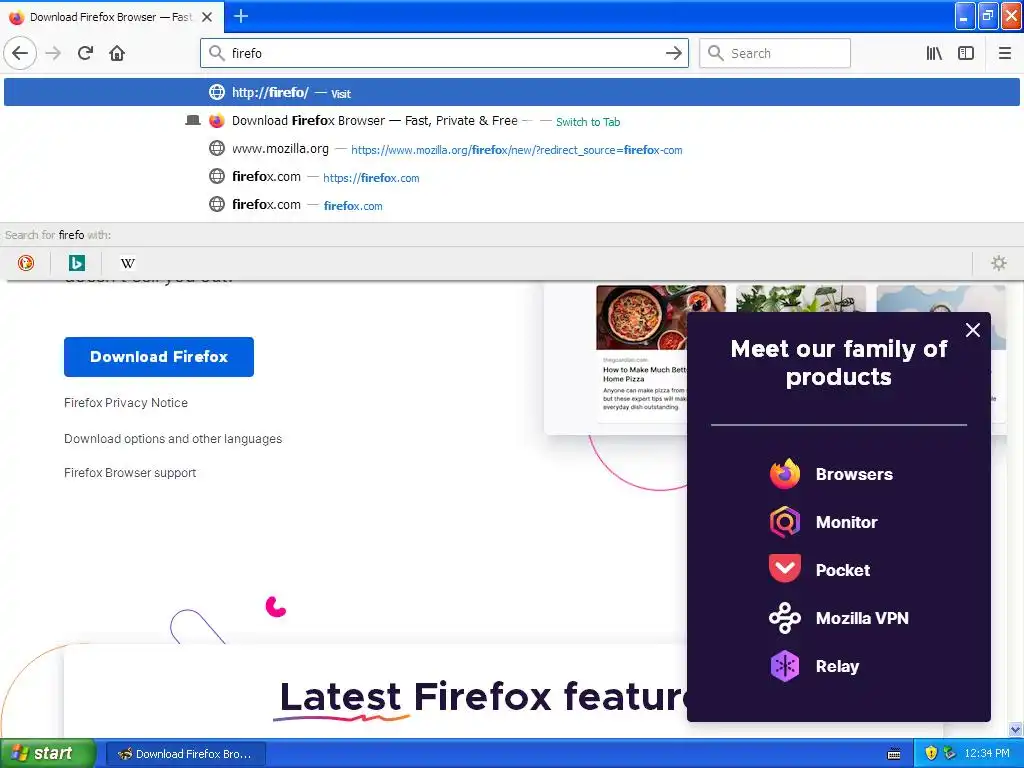This screenshot has width=1024, height=768.
Task: Close the Download Firefox Browser tab
Action: [x=207, y=17]
